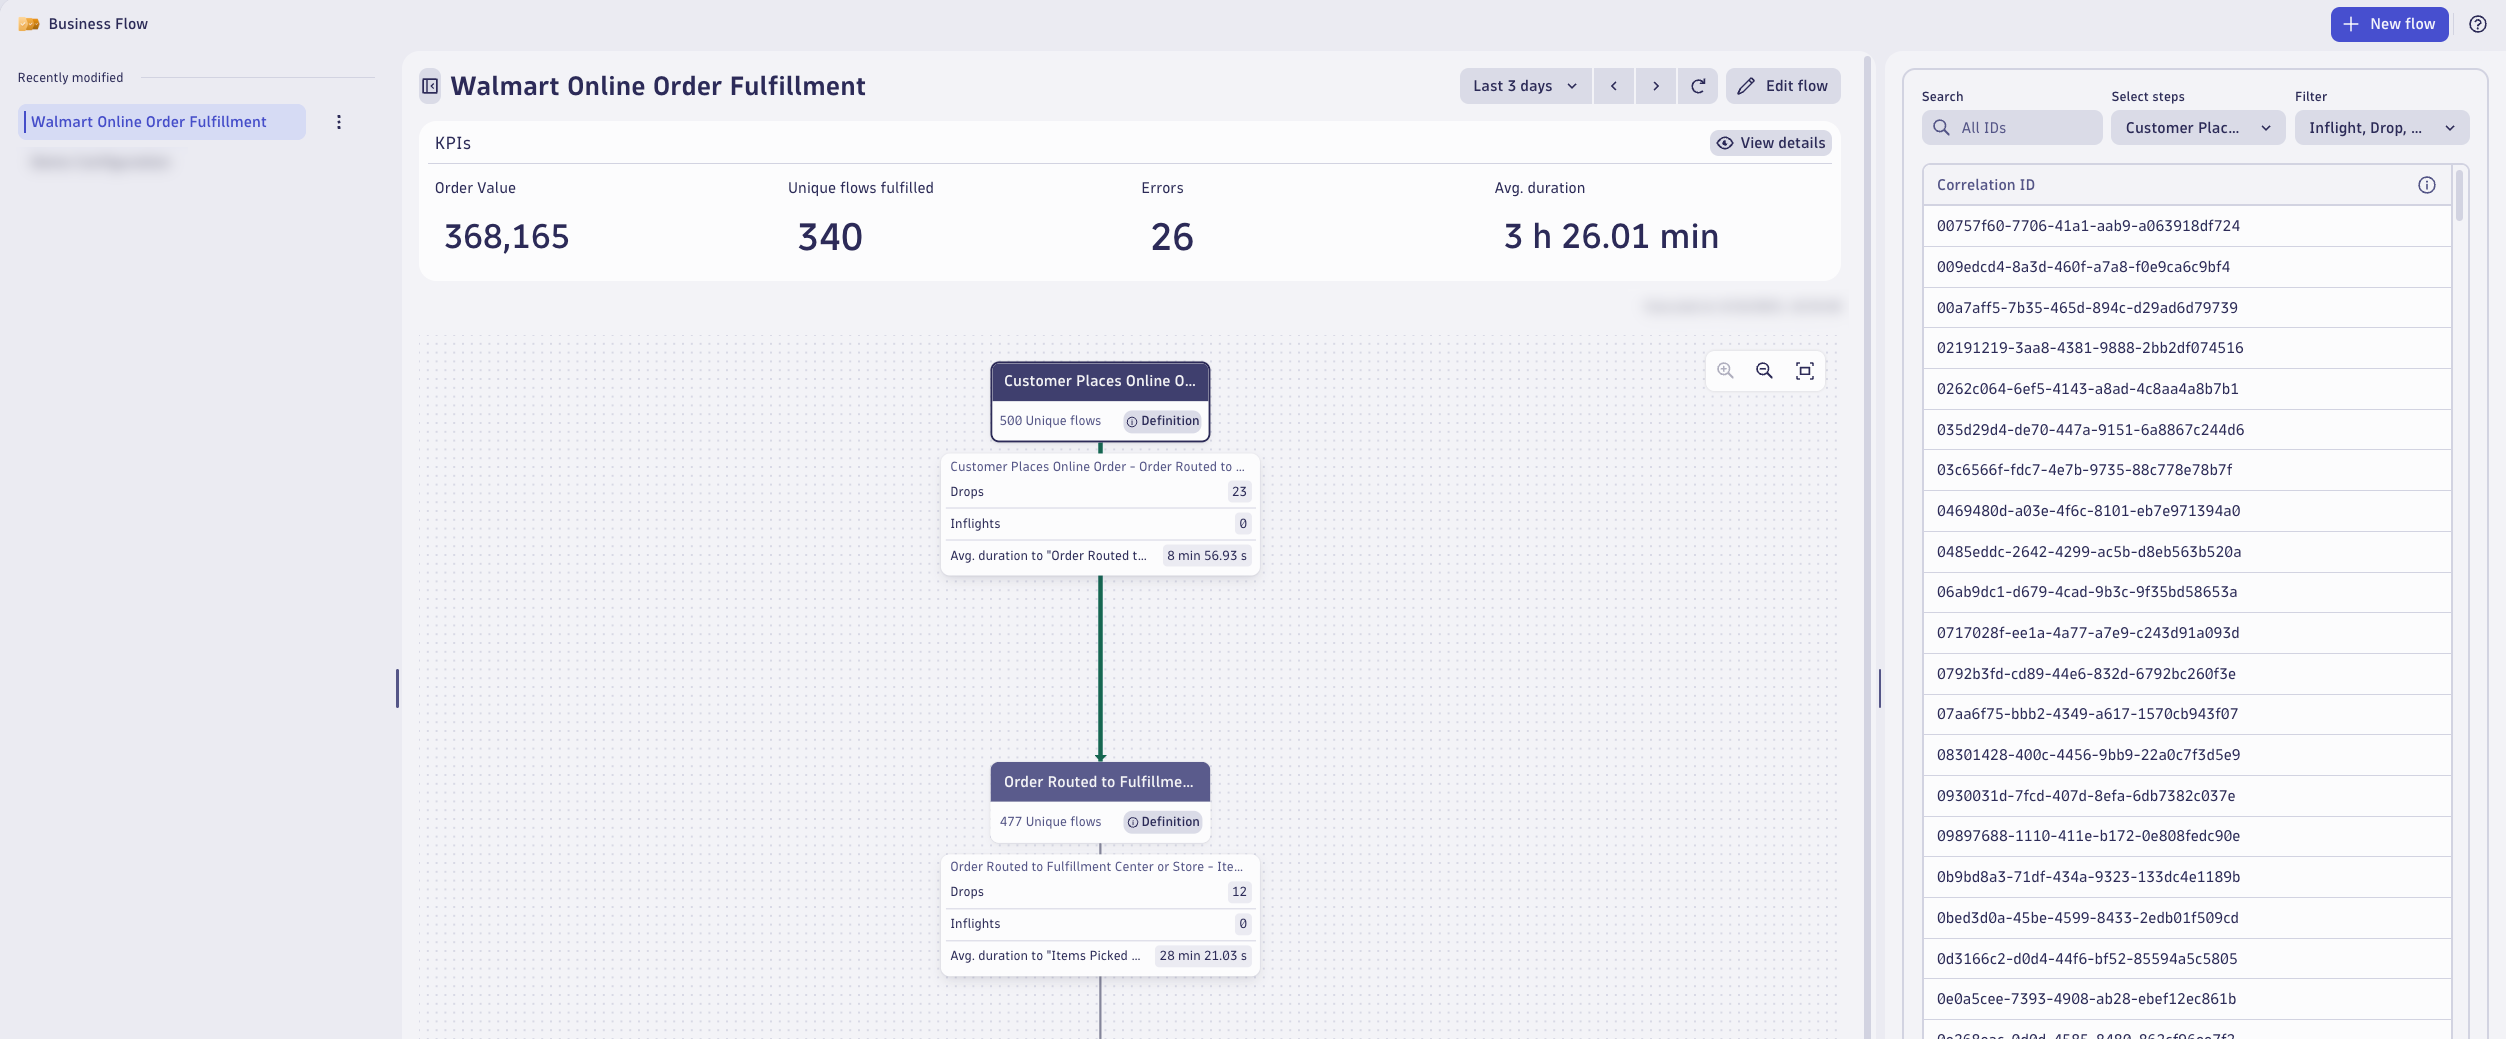Click the Order Value KPI 368,165
Screen dimensions: 2506x1039
tap(507, 237)
